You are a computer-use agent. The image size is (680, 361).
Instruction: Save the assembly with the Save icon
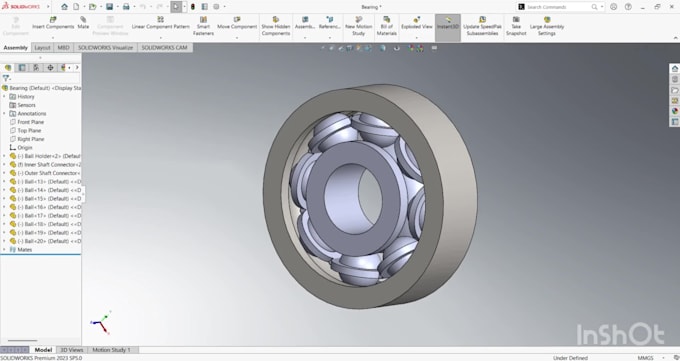[x=109, y=7]
